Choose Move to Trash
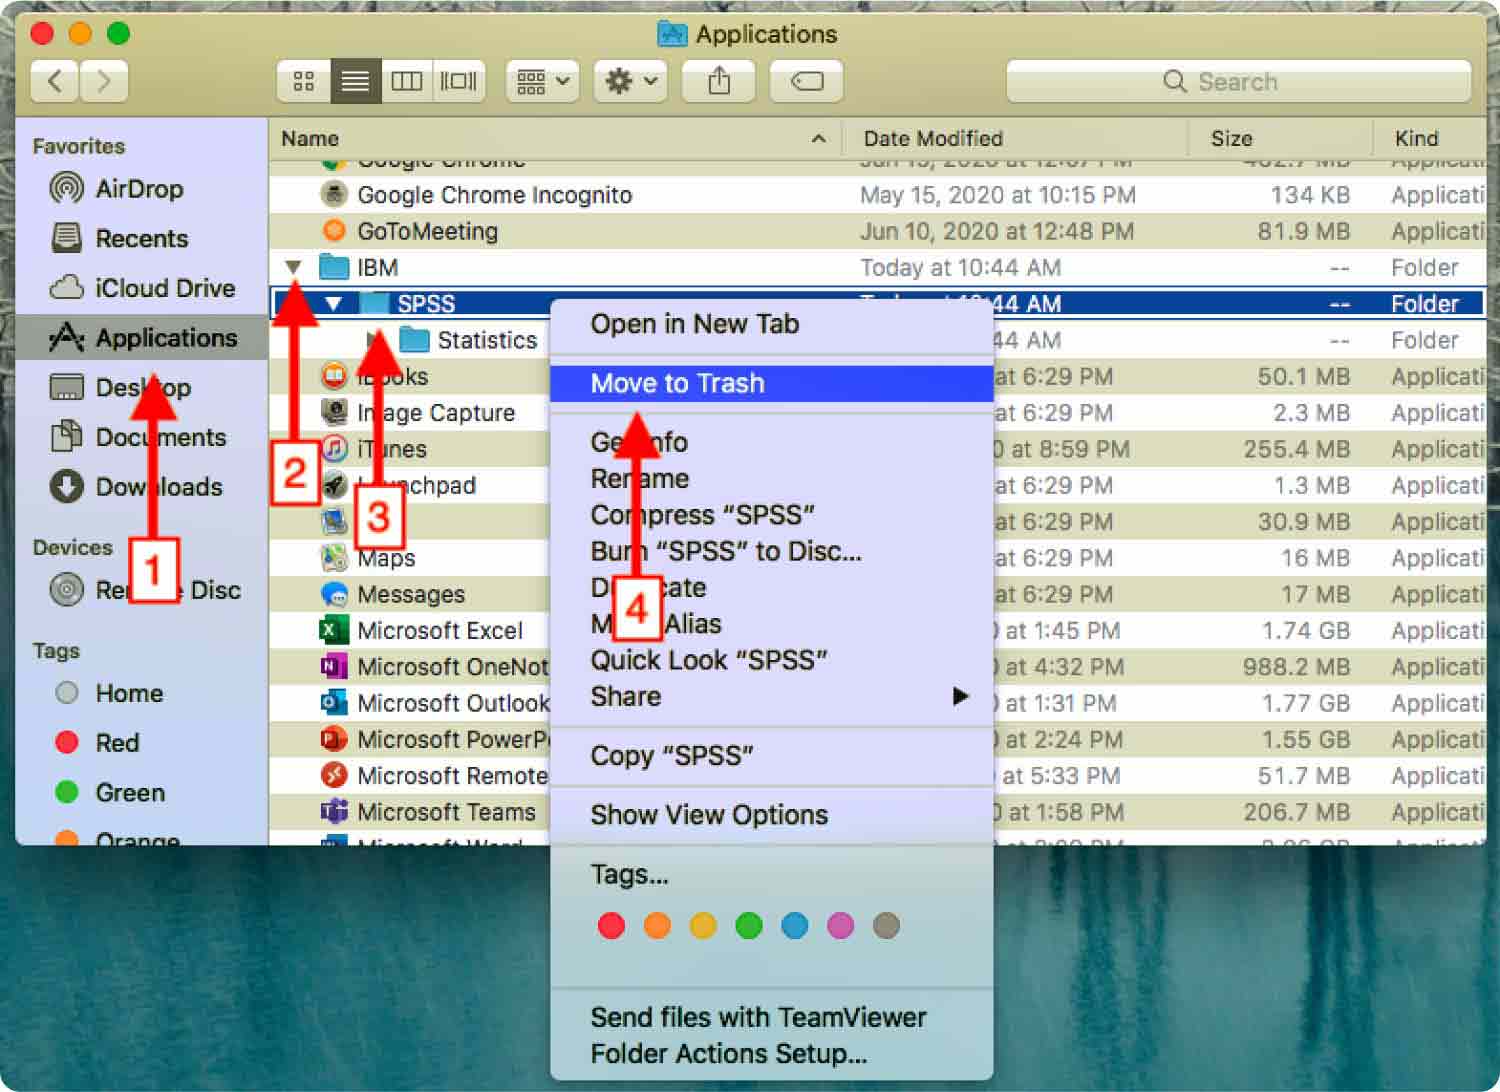This screenshot has width=1500, height=1092. click(x=771, y=383)
